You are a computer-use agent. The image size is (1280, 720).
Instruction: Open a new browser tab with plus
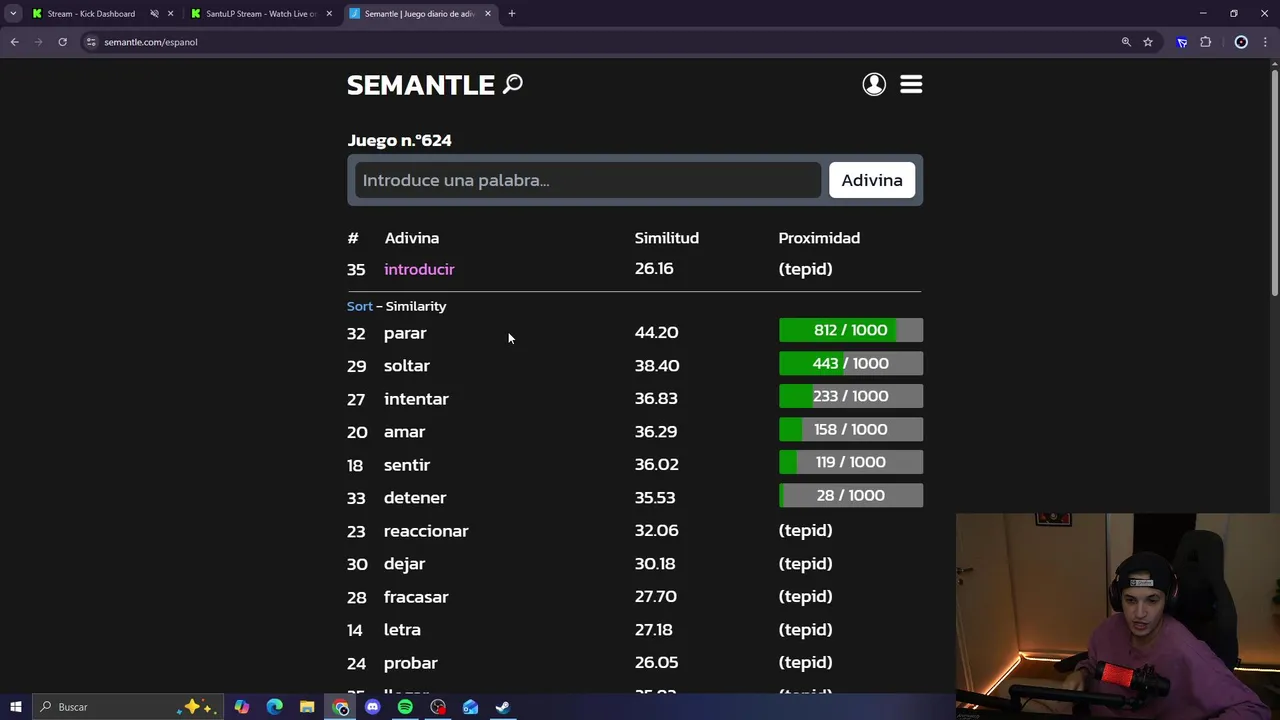[511, 13]
